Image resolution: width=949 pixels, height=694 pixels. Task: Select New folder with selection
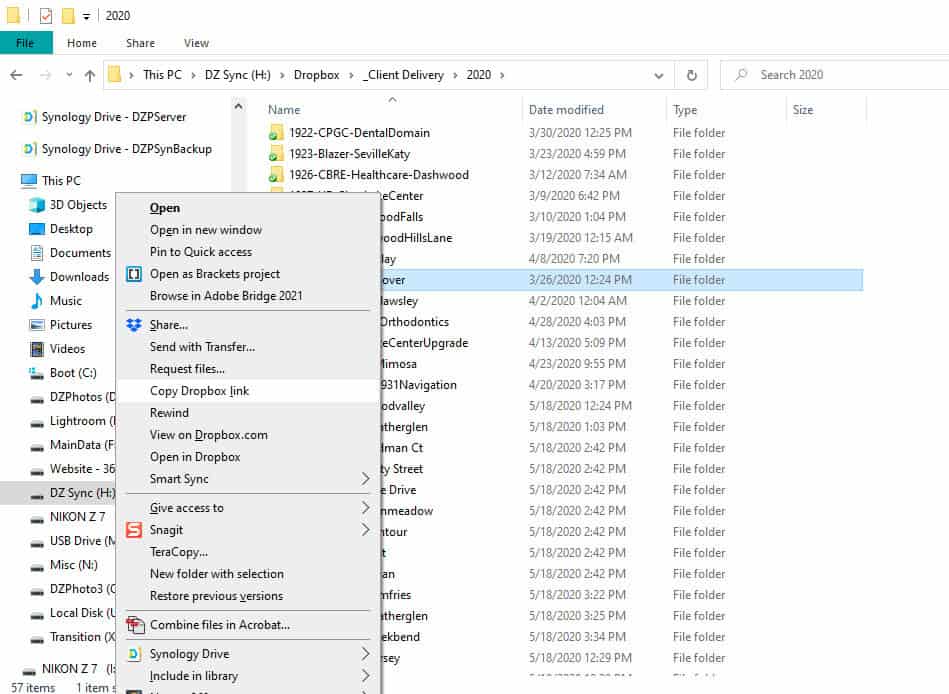tap(217, 574)
